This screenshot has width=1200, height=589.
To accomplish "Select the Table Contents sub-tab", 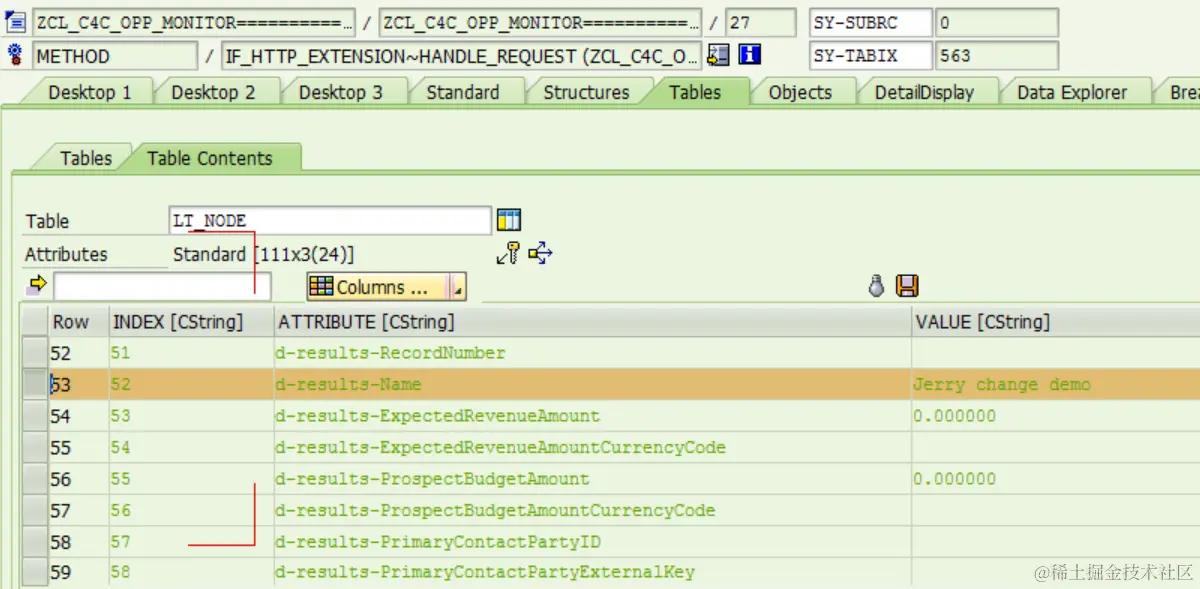I will (209, 158).
